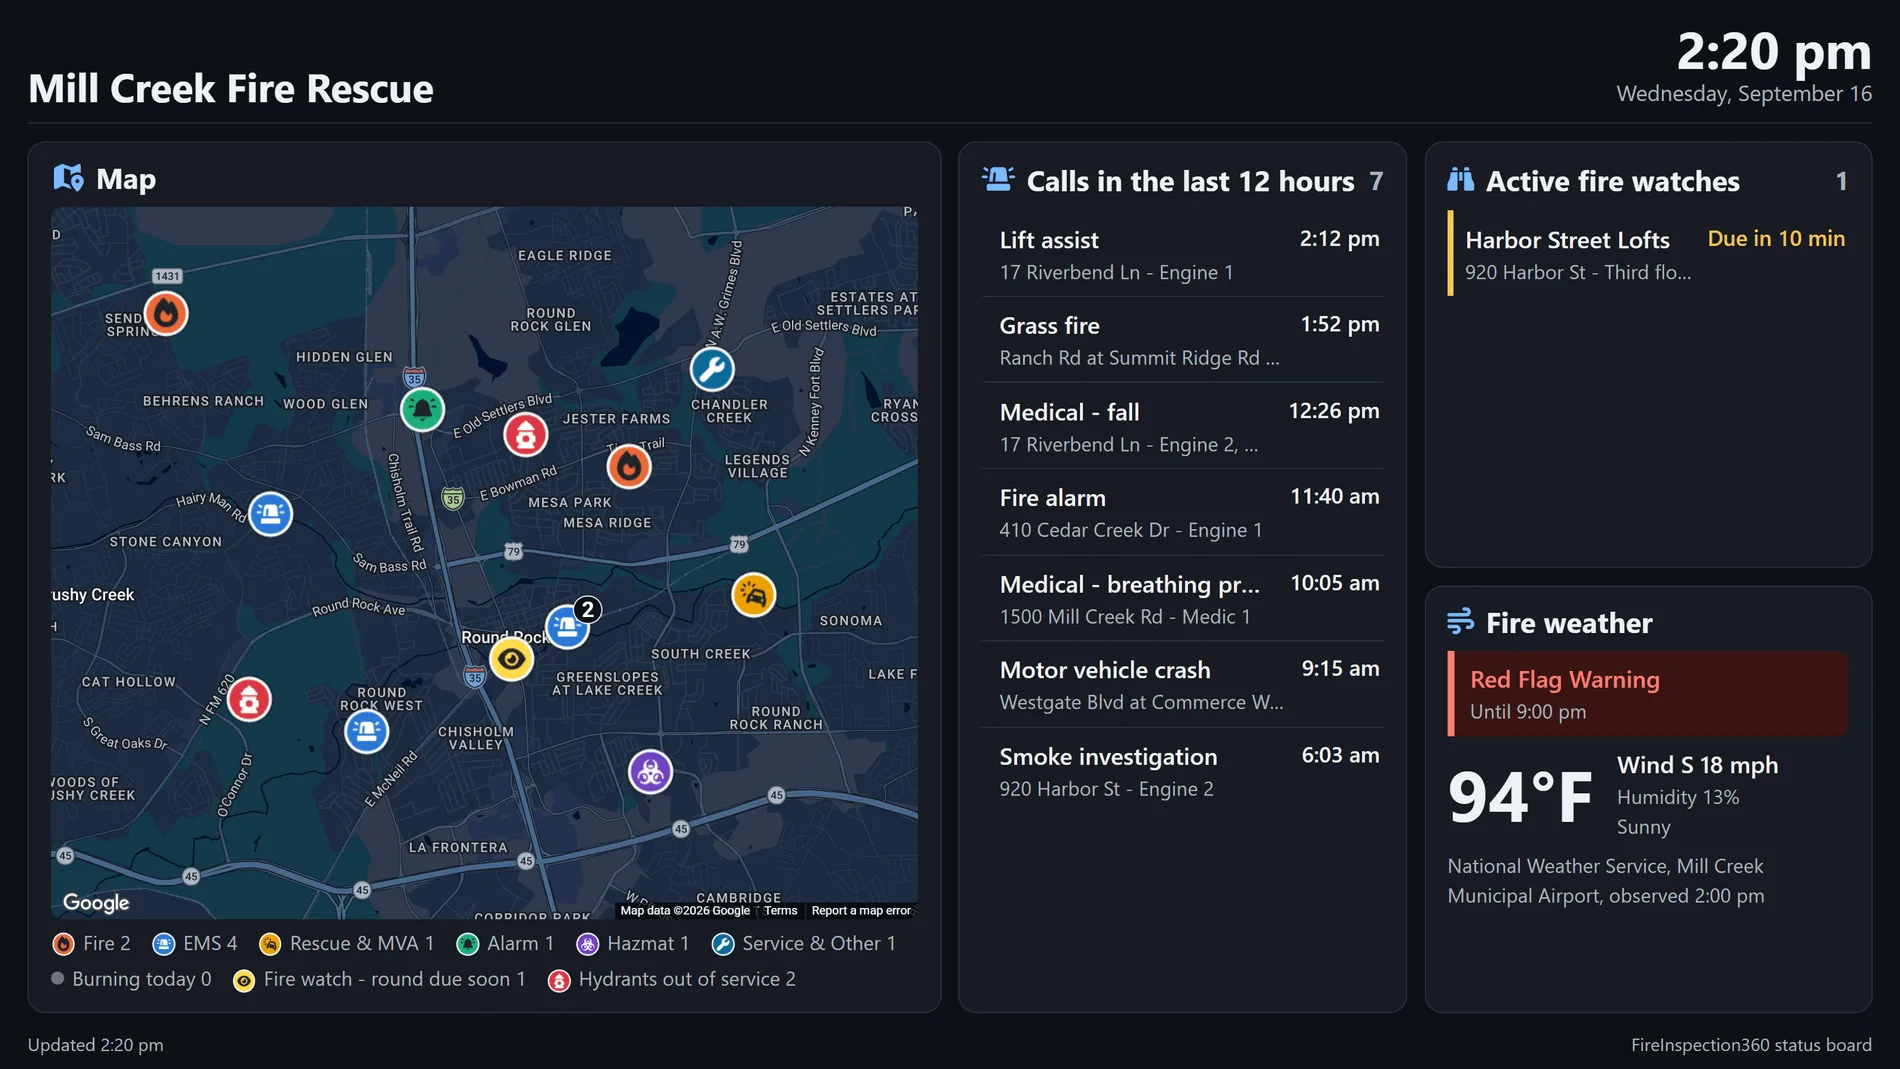Screen dimensions: 1900x1069
Task: Click the Updated 2:20 pm status text
Action: [96, 1045]
